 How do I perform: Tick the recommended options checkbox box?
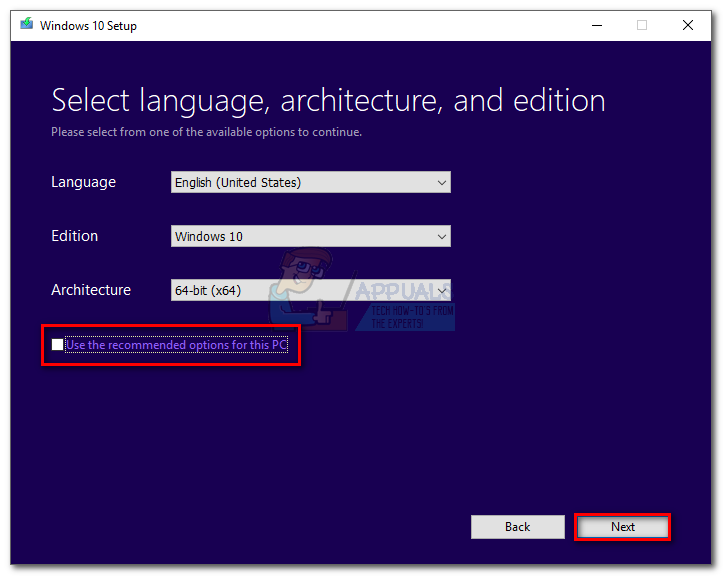coord(57,345)
